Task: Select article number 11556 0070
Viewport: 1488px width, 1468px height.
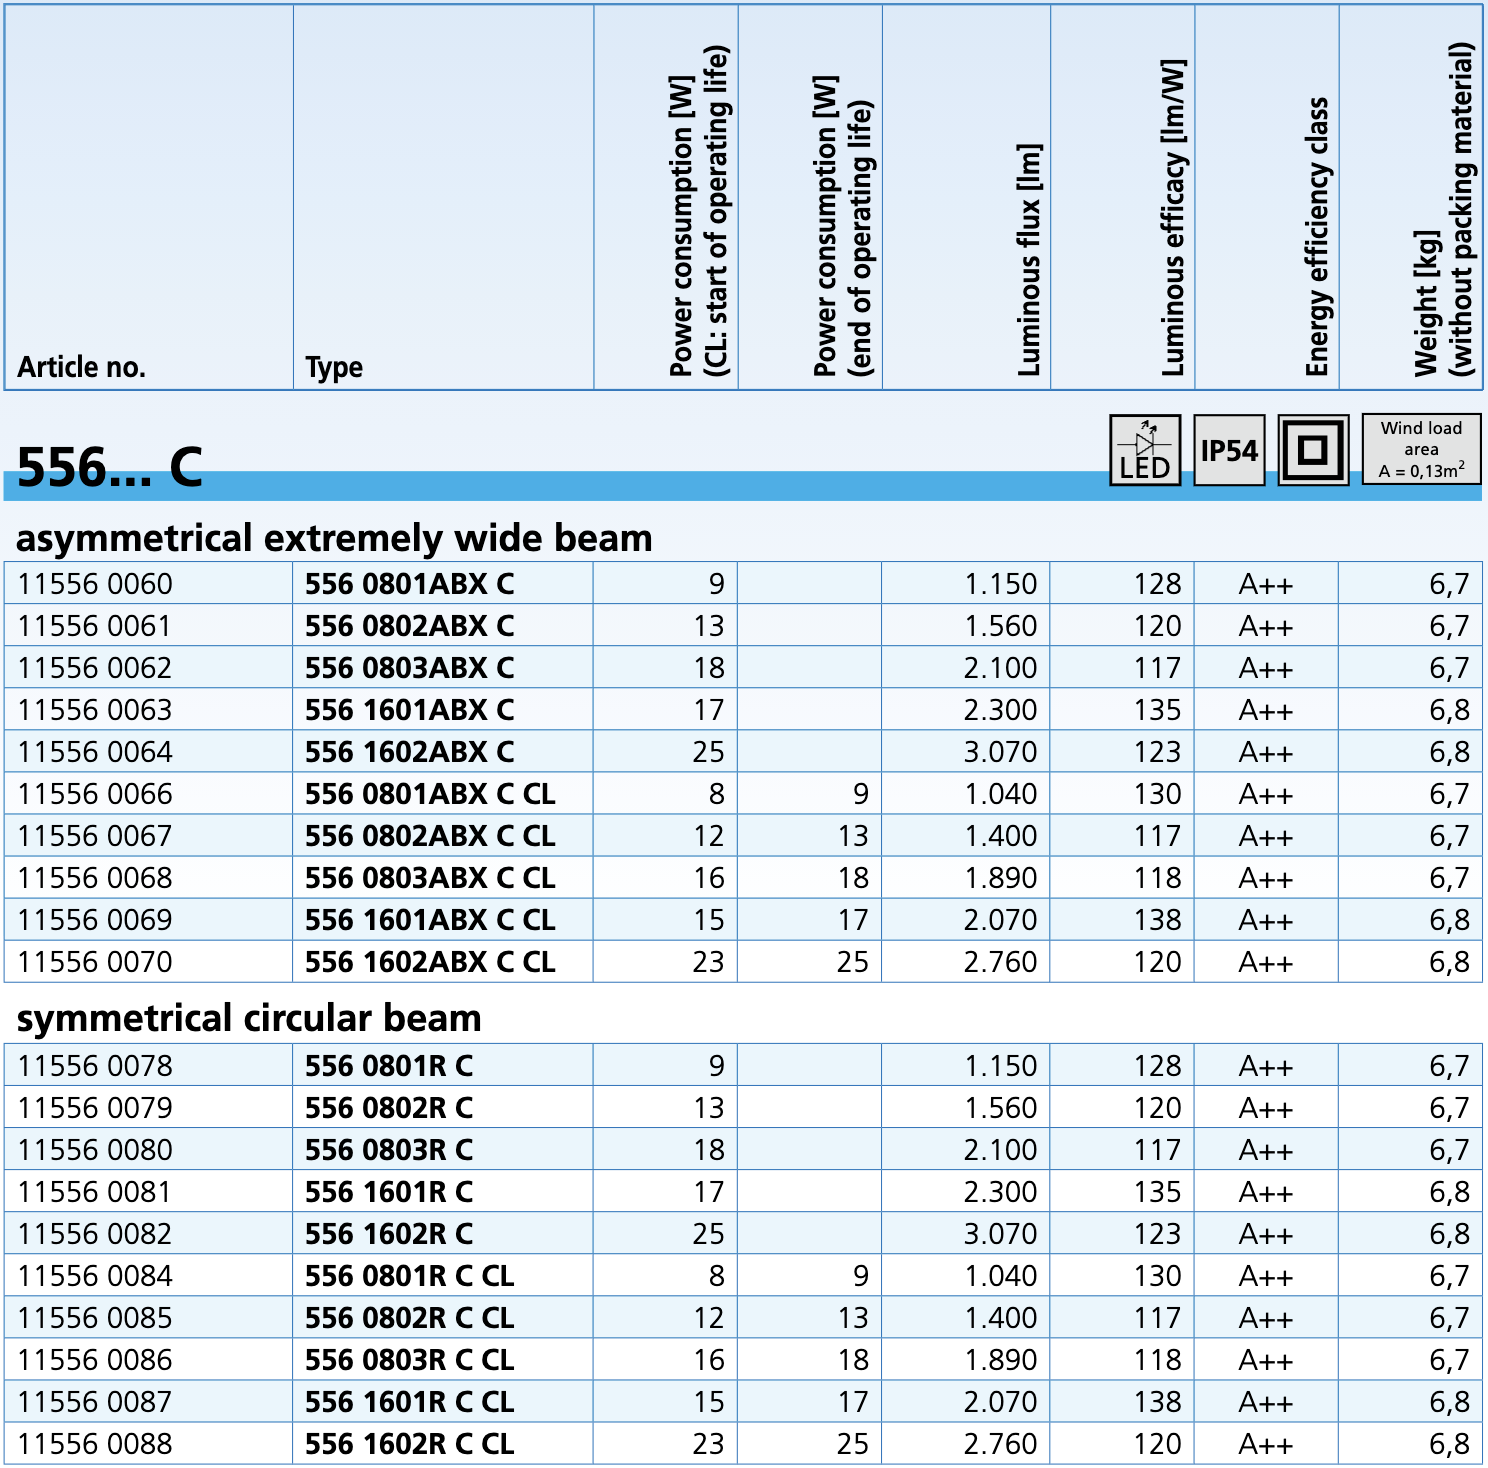Action: point(95,962)
